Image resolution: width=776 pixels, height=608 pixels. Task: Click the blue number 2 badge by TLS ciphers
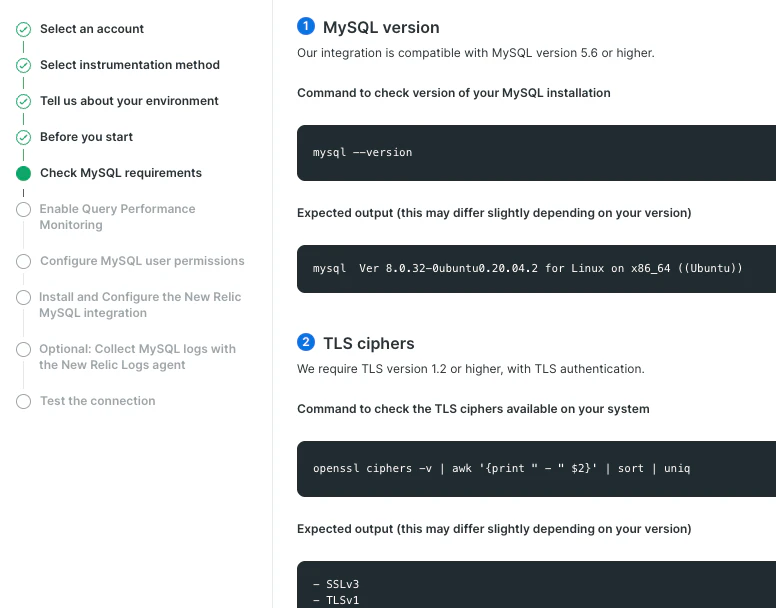coord(306,342)
